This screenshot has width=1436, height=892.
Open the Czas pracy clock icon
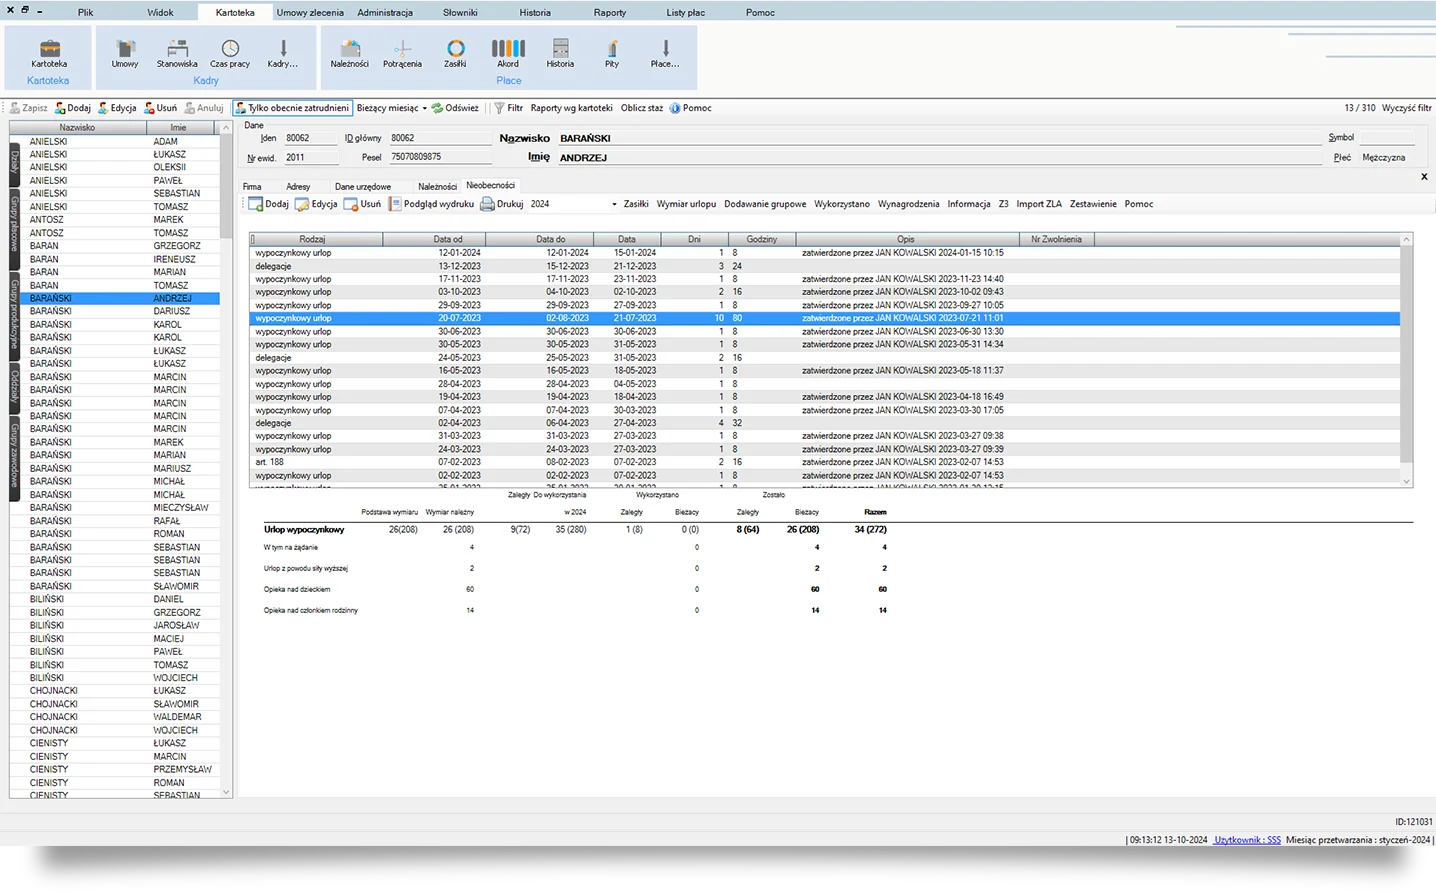click(x=230, y=53)
